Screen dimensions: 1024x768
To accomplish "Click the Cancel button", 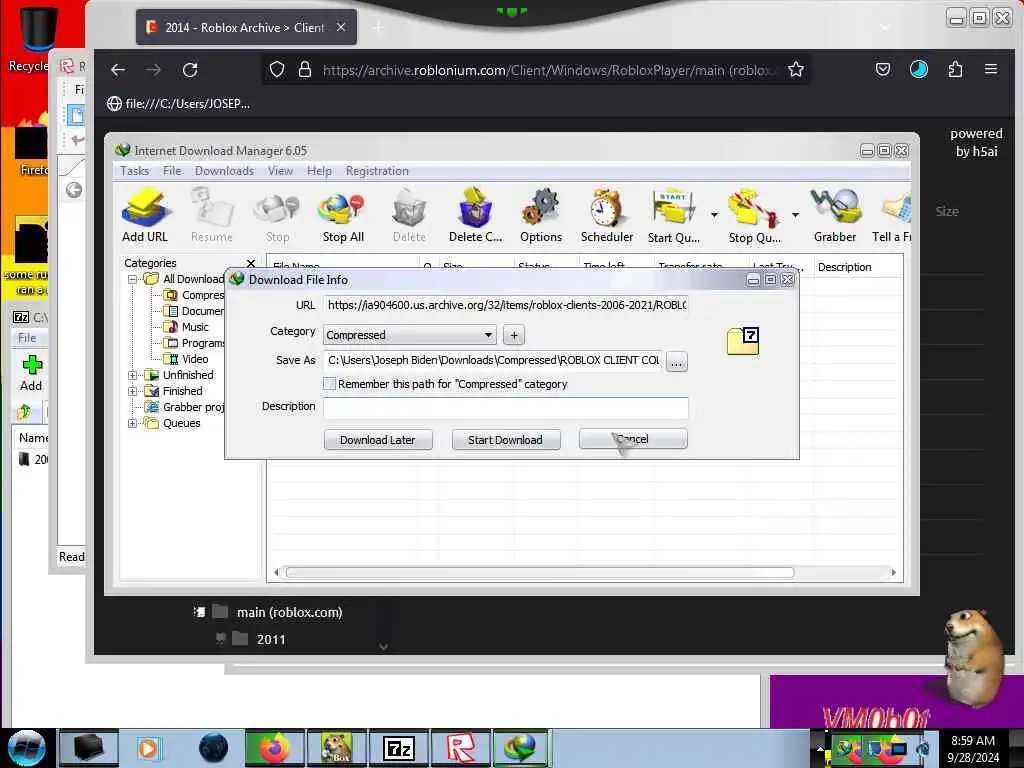I will pos(633,439).
